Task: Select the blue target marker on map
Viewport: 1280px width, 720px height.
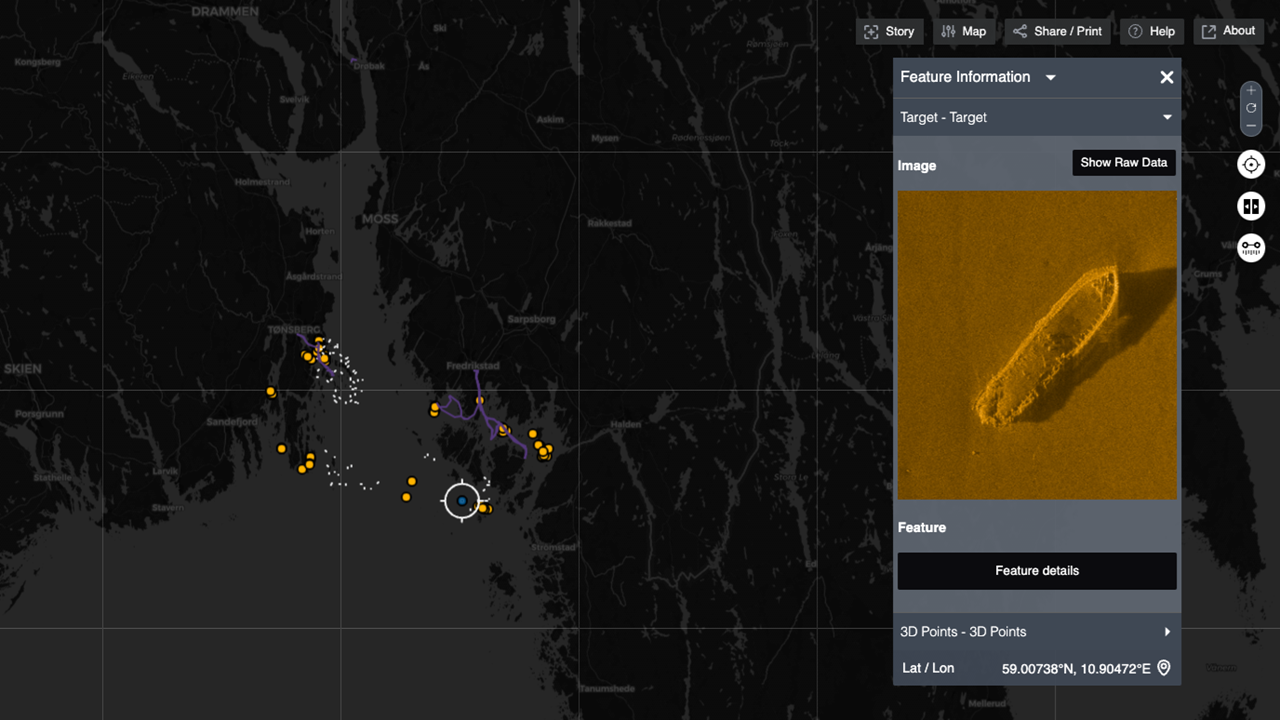Action: click(x=462, y=500)
